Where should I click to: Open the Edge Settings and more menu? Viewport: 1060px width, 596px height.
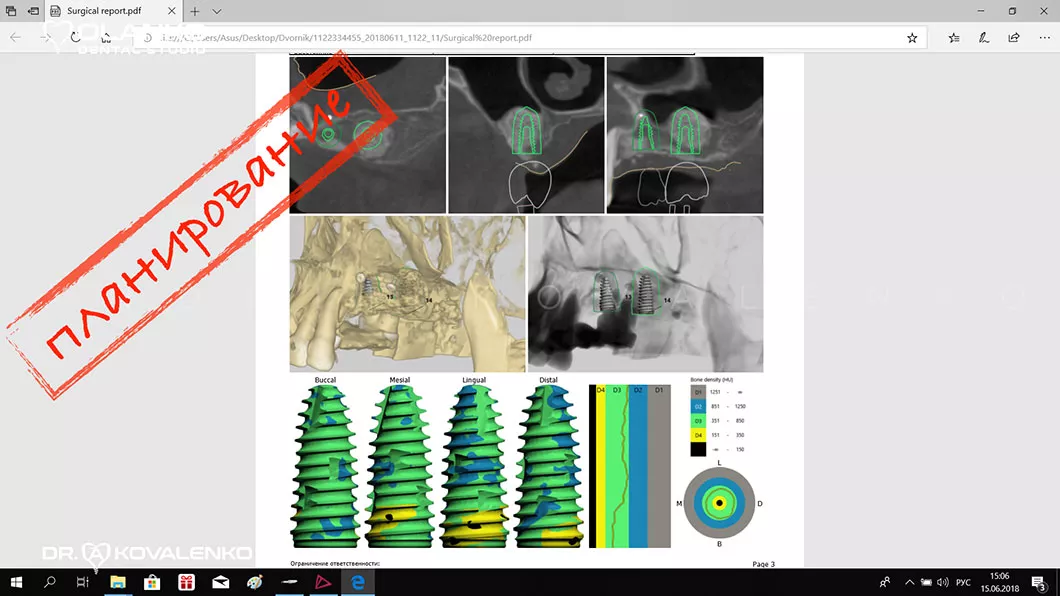tap(1042, 38)
